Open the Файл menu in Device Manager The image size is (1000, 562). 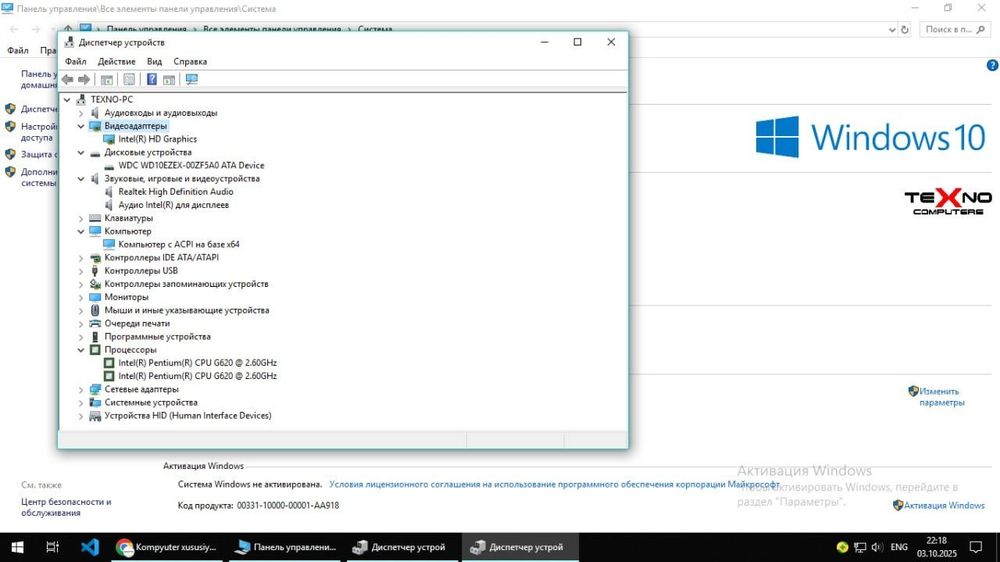[x=75, y=62]
